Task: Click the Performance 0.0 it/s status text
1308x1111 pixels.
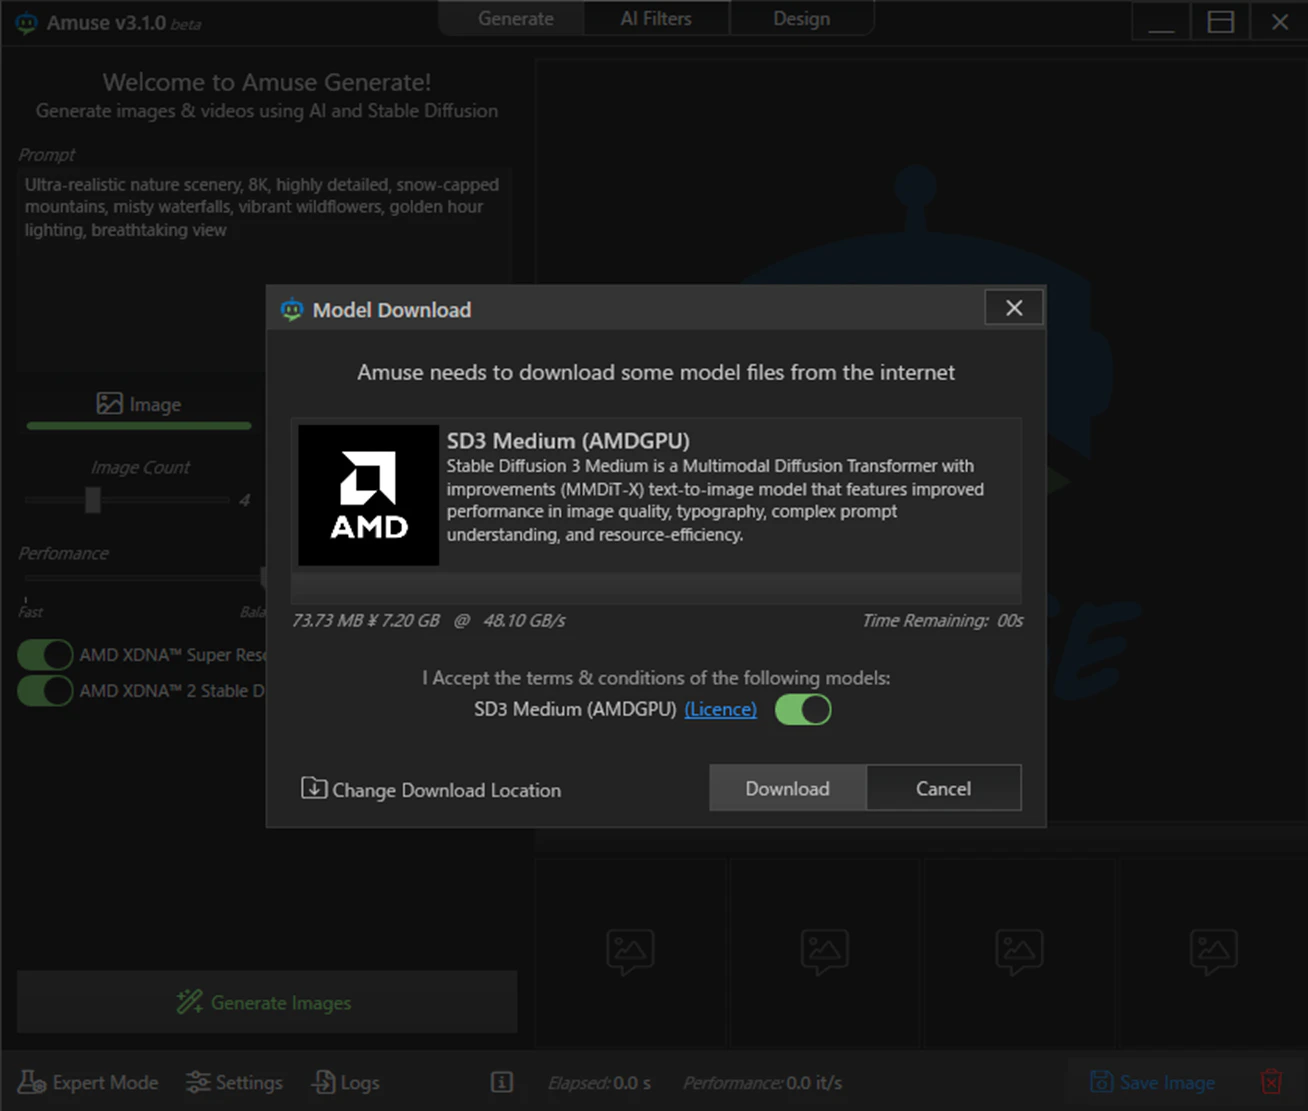Action: [x=763, y=1083]
